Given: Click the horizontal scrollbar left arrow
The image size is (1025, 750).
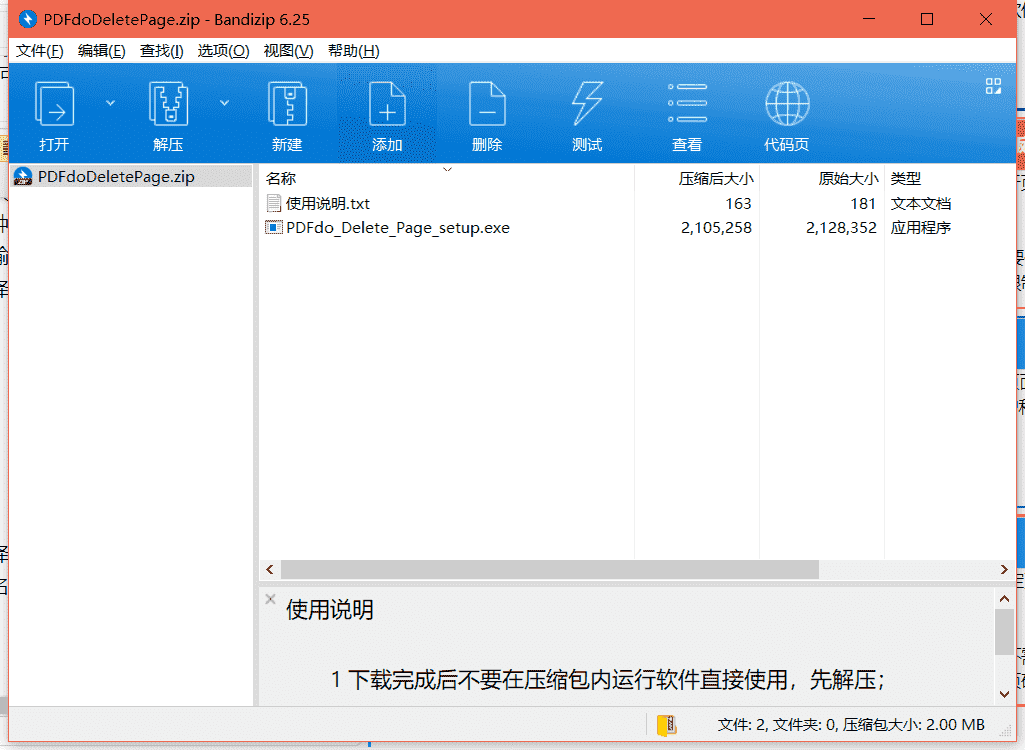Looking at the screenshot, I should (270, 570).
